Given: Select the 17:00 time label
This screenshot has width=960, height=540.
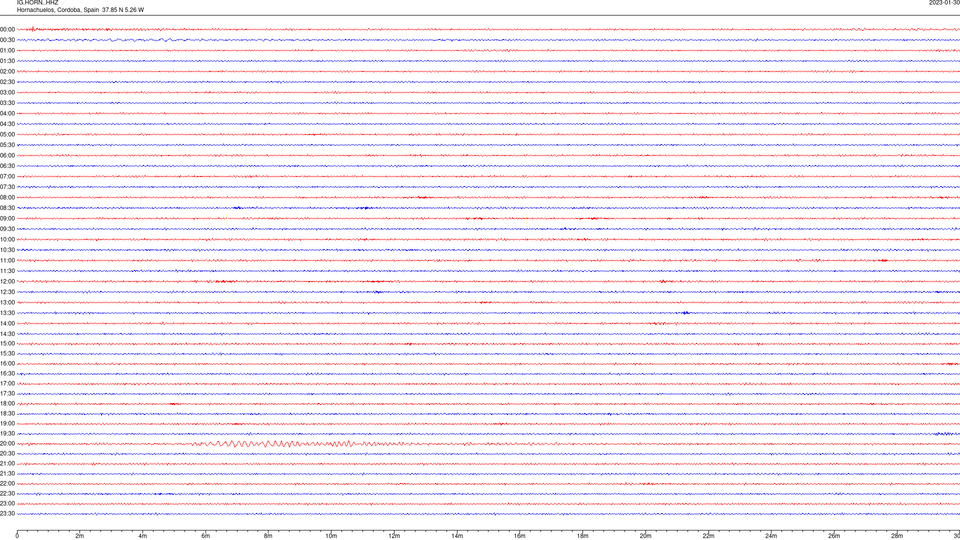Looking at the screenshot, I should coord(7,384).
